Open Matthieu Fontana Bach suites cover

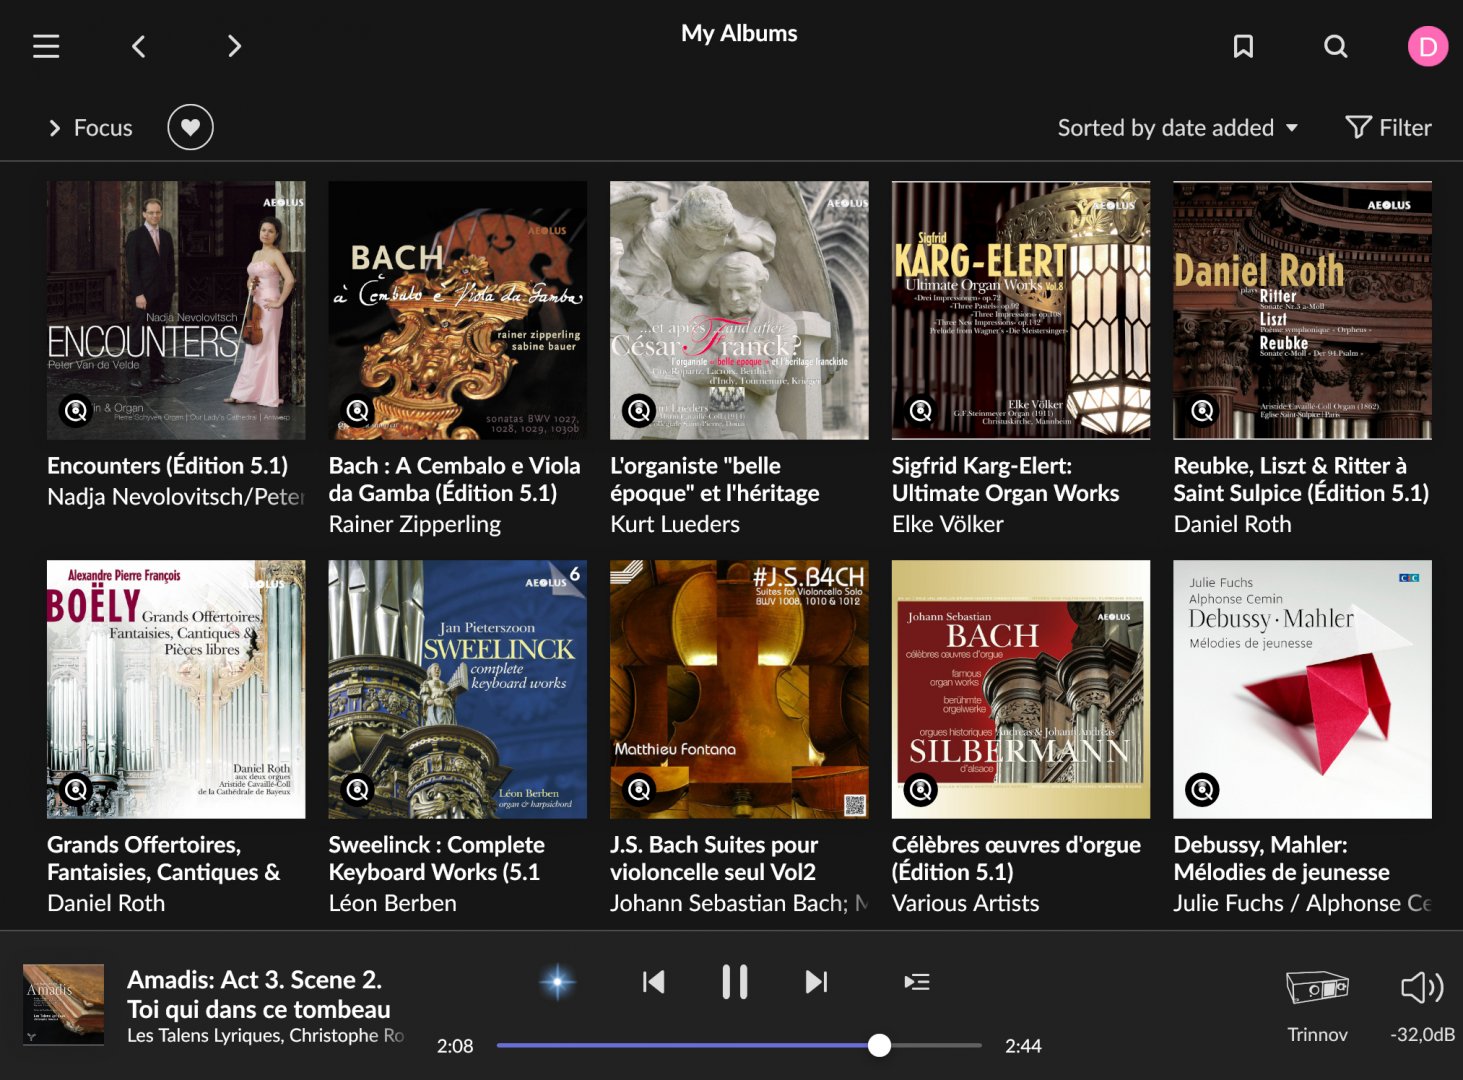click(x=739, y=689)
